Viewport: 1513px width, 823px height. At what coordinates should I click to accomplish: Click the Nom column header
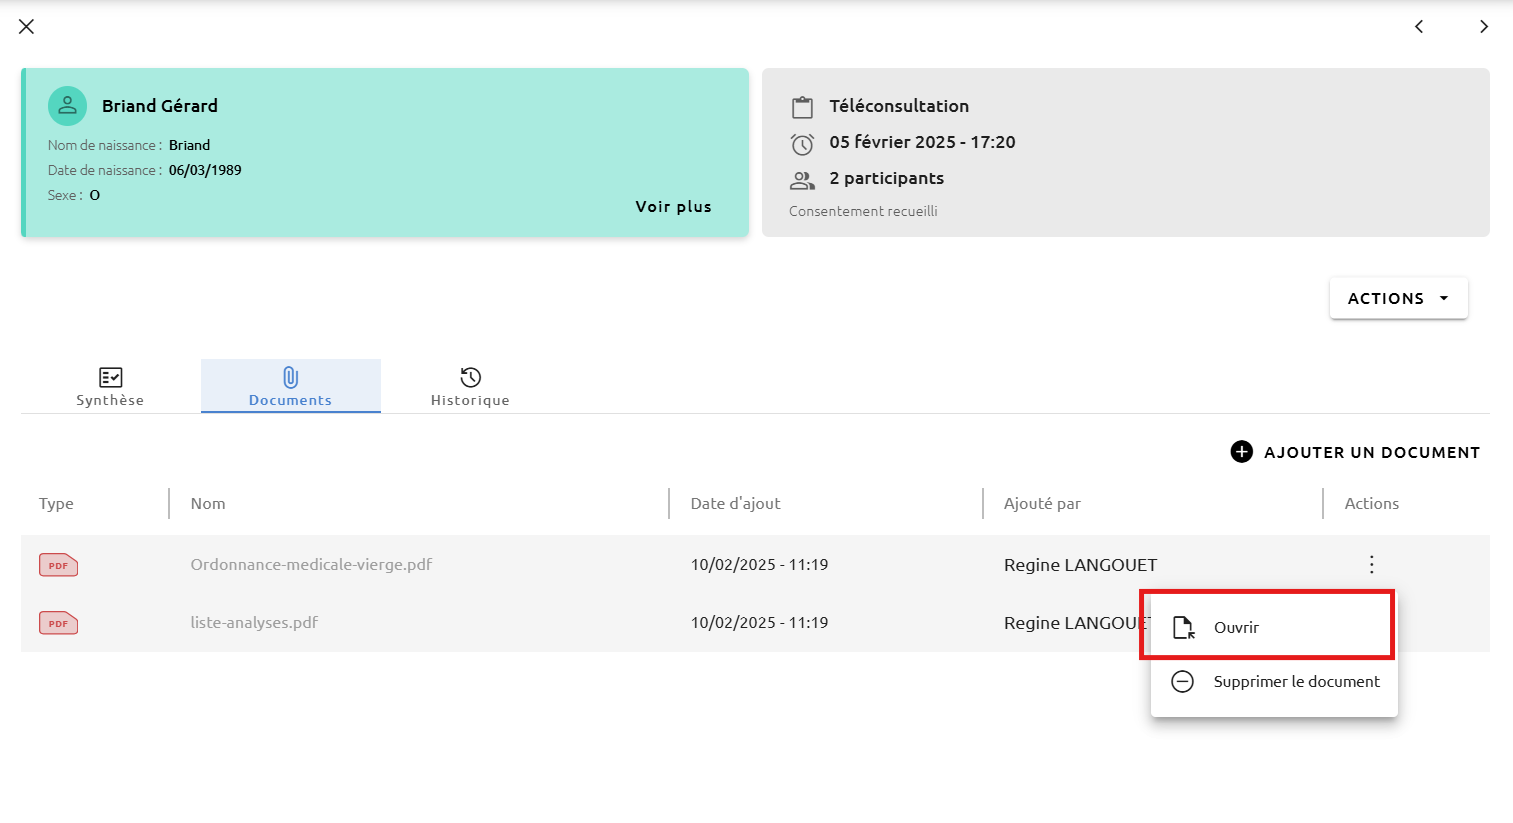(x=208, y=504)
